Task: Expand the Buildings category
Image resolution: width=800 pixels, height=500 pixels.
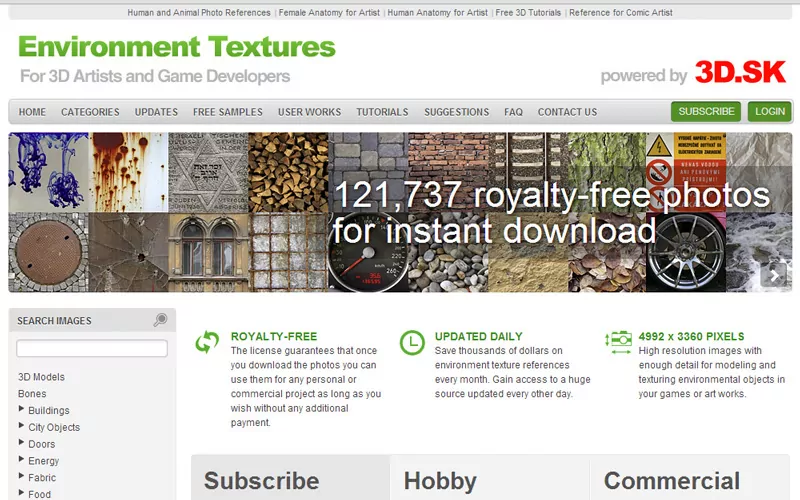Action: pyautogui.click(x=22, y=410)
